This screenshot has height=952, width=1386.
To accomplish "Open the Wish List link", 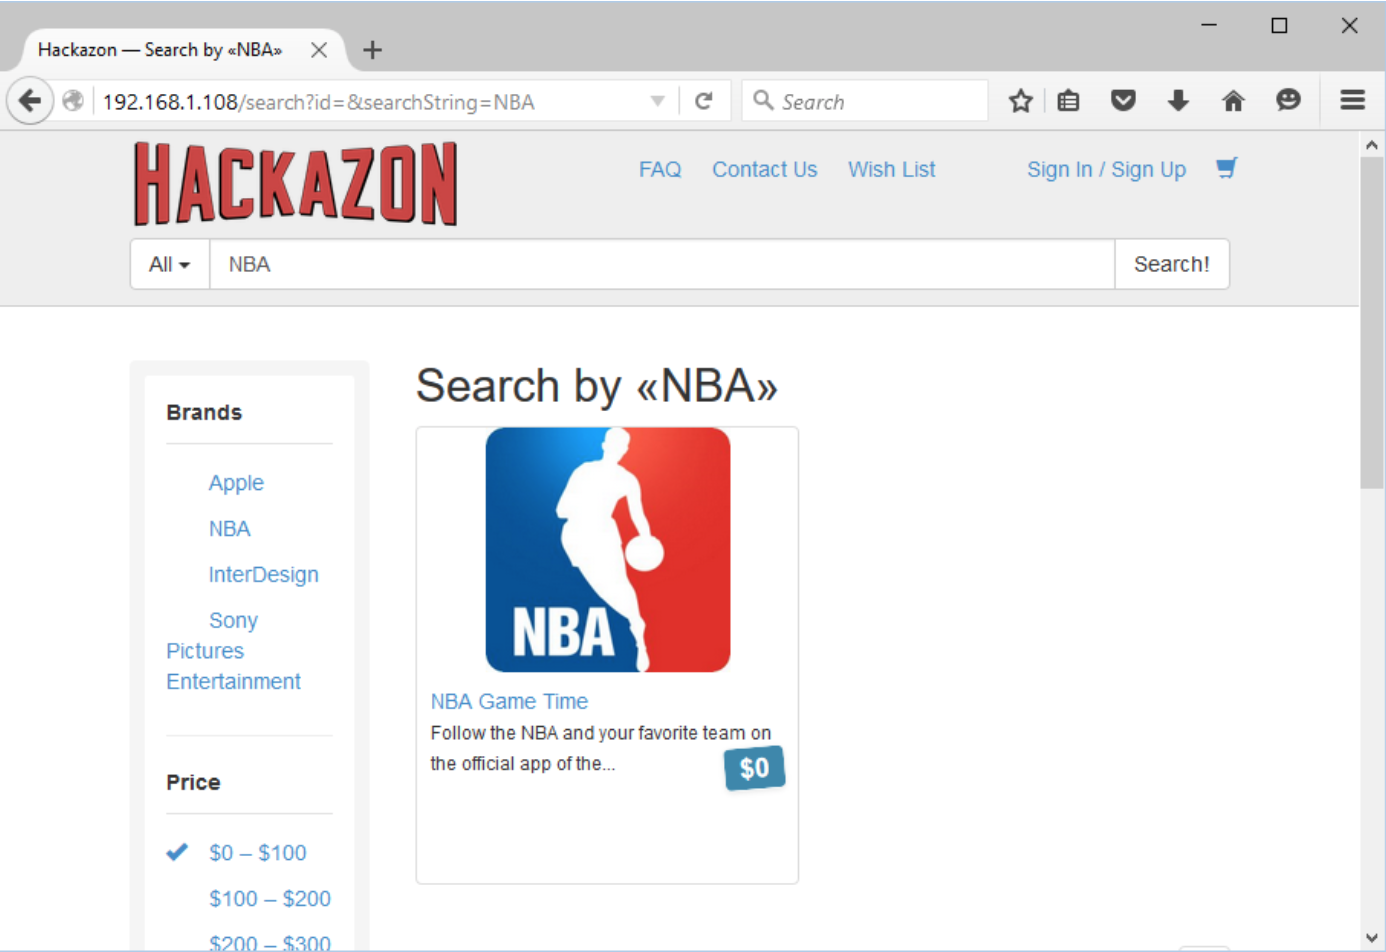I will click(892, 170).
